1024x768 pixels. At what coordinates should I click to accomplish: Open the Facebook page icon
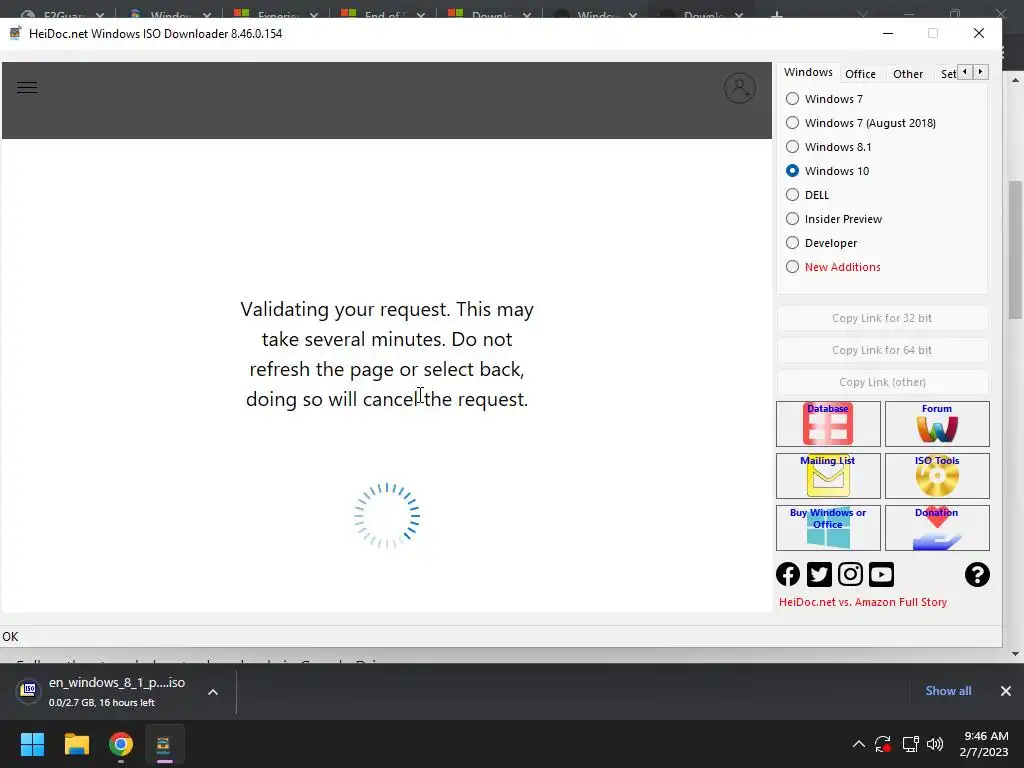[x=788, y=575]
